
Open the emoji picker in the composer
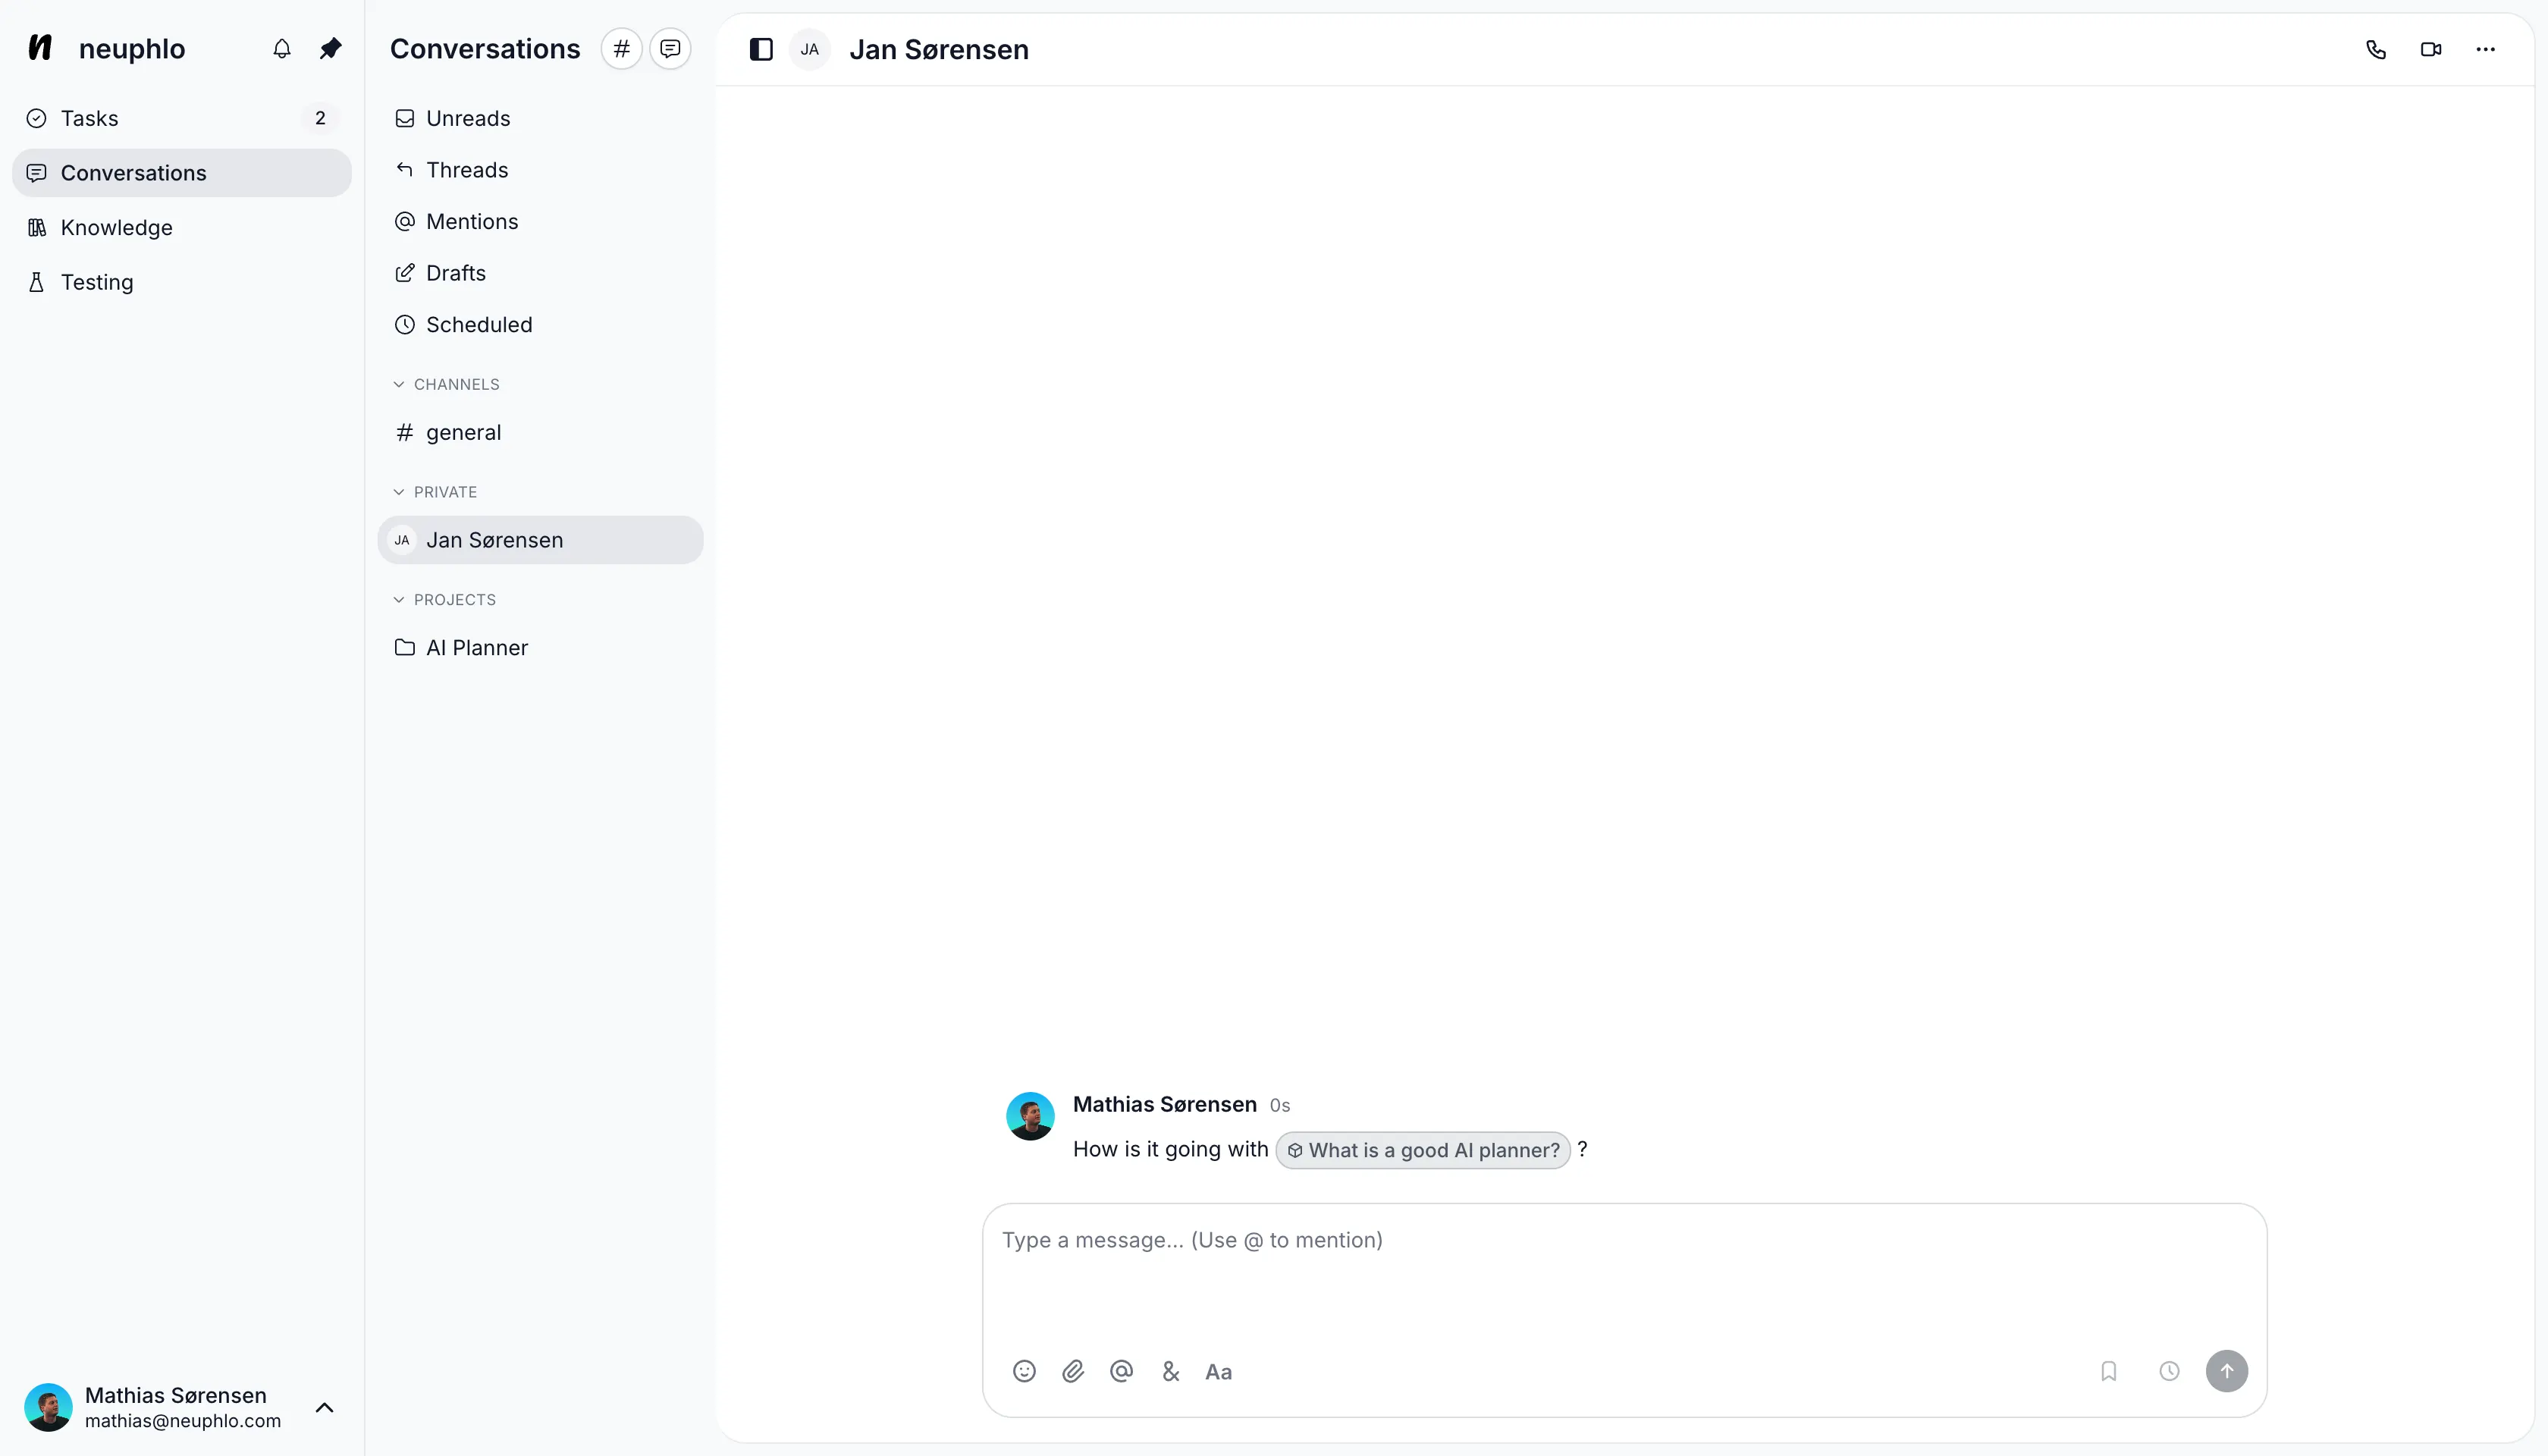coord(1023,1371)
